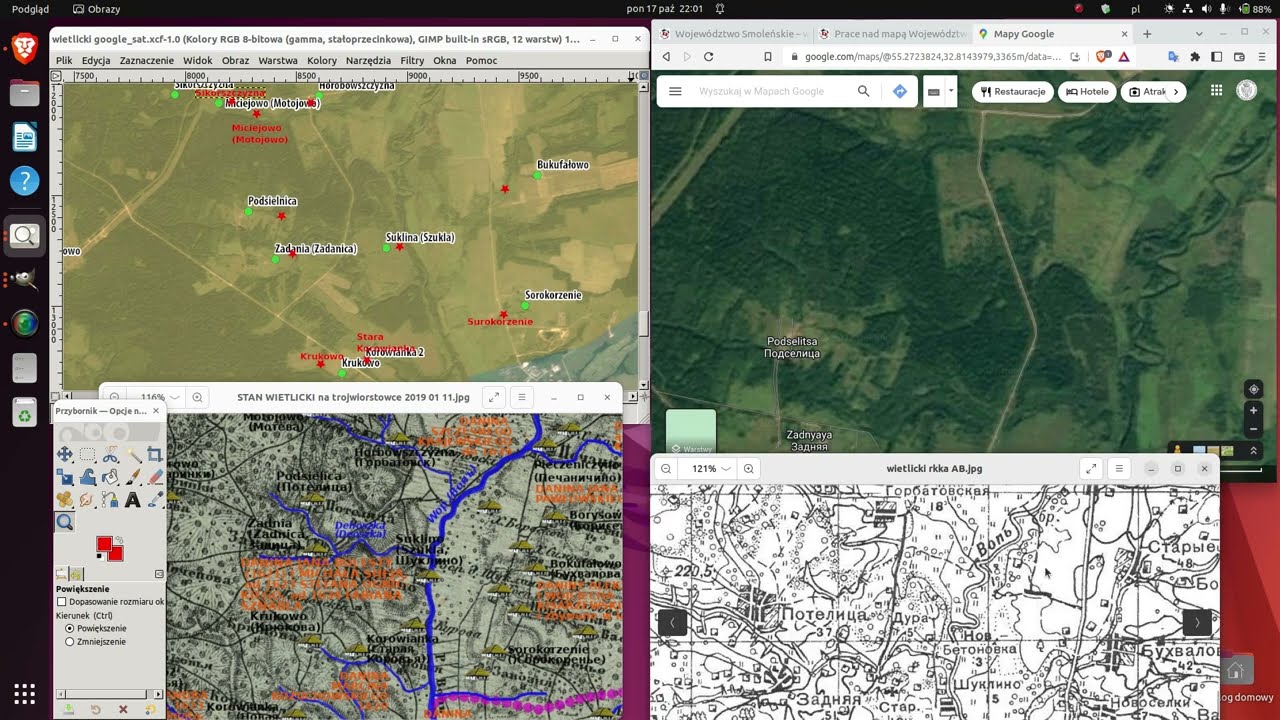This screenshot has height=720, width=1280.
Task: Zoom out on Google Maps
Action: click(x=1254, y=429)
